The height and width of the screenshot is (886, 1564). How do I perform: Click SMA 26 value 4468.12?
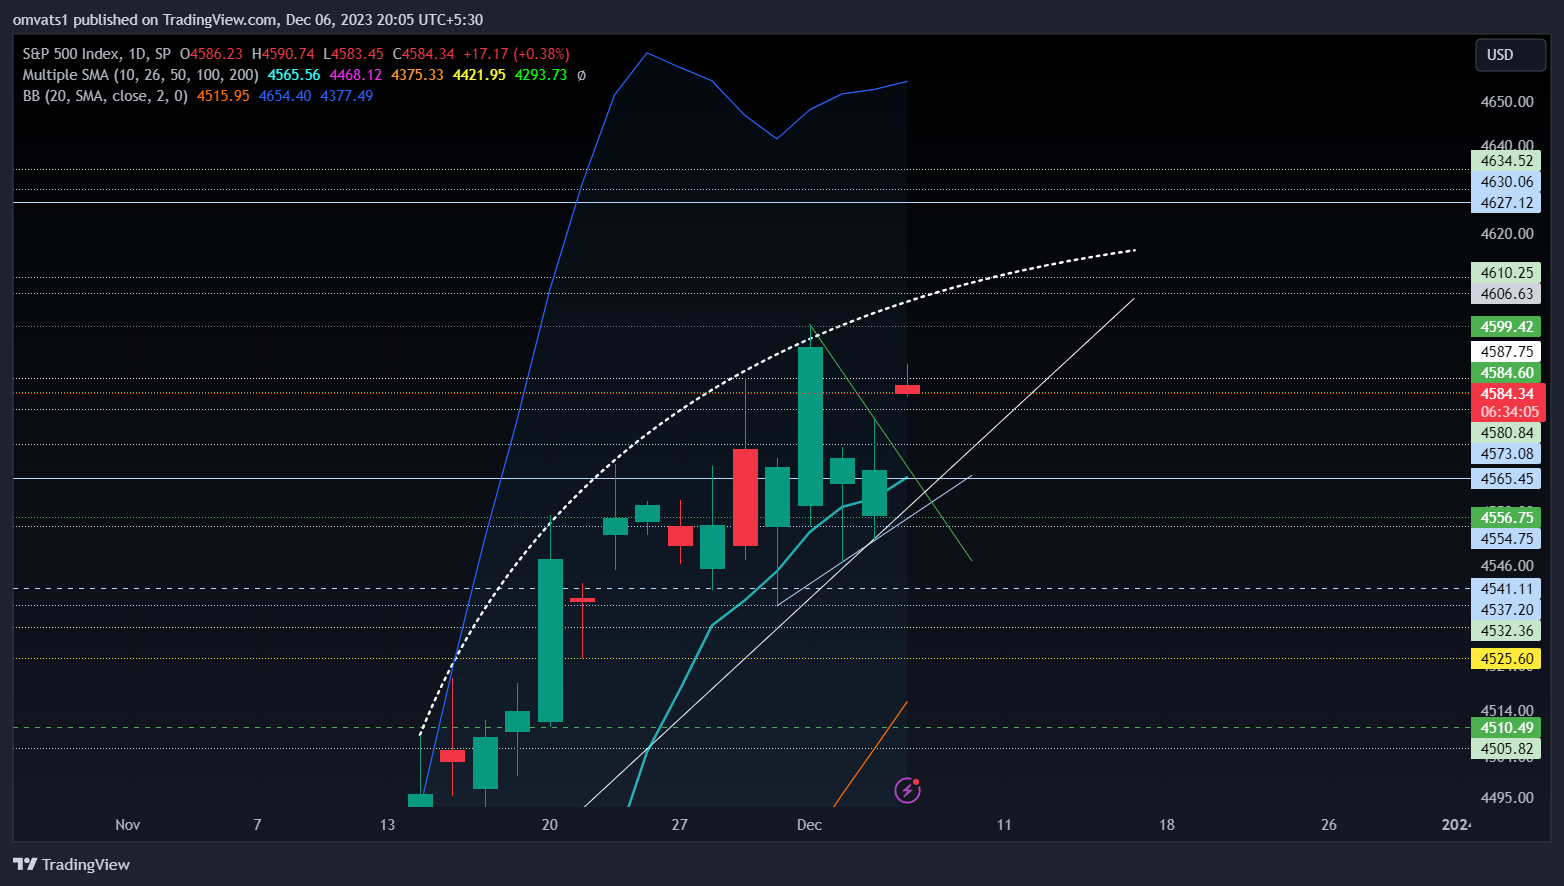coord(356,75)
